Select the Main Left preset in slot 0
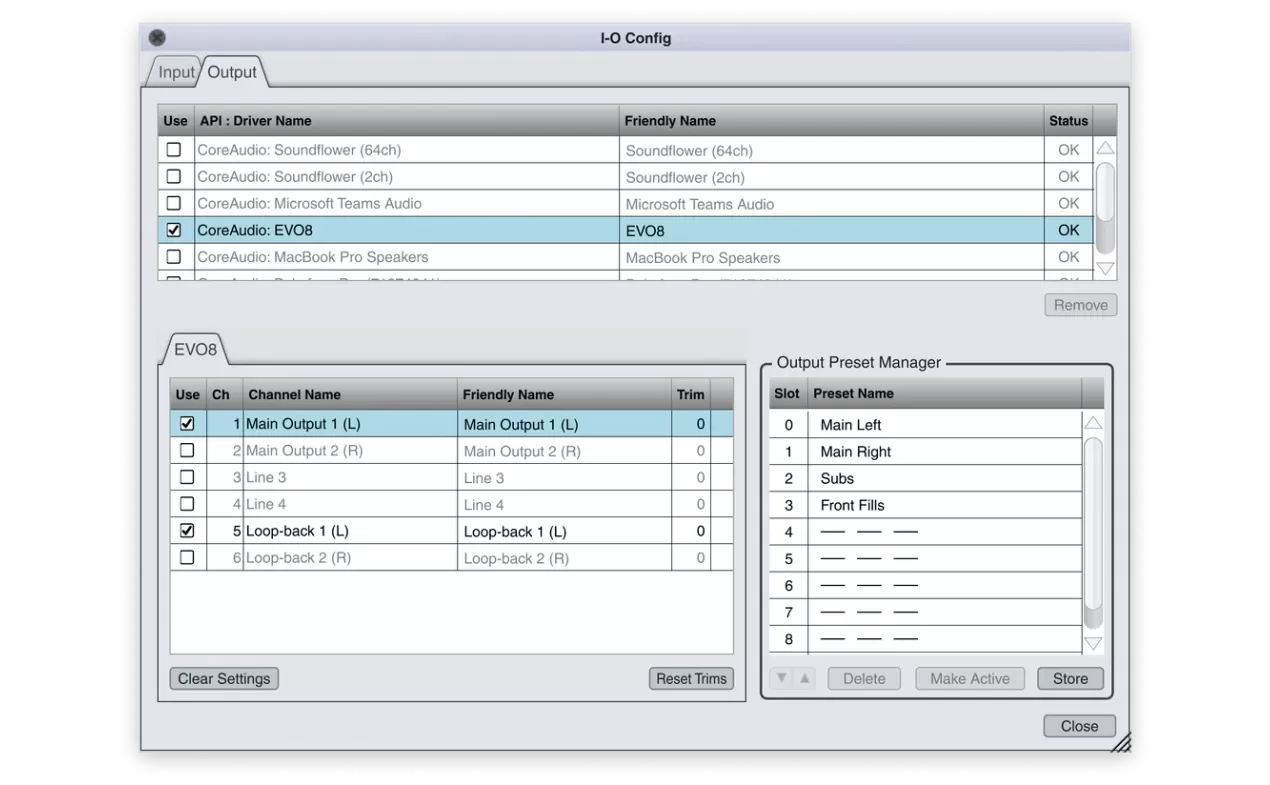1270x785 pixels. tap(926, 424)
